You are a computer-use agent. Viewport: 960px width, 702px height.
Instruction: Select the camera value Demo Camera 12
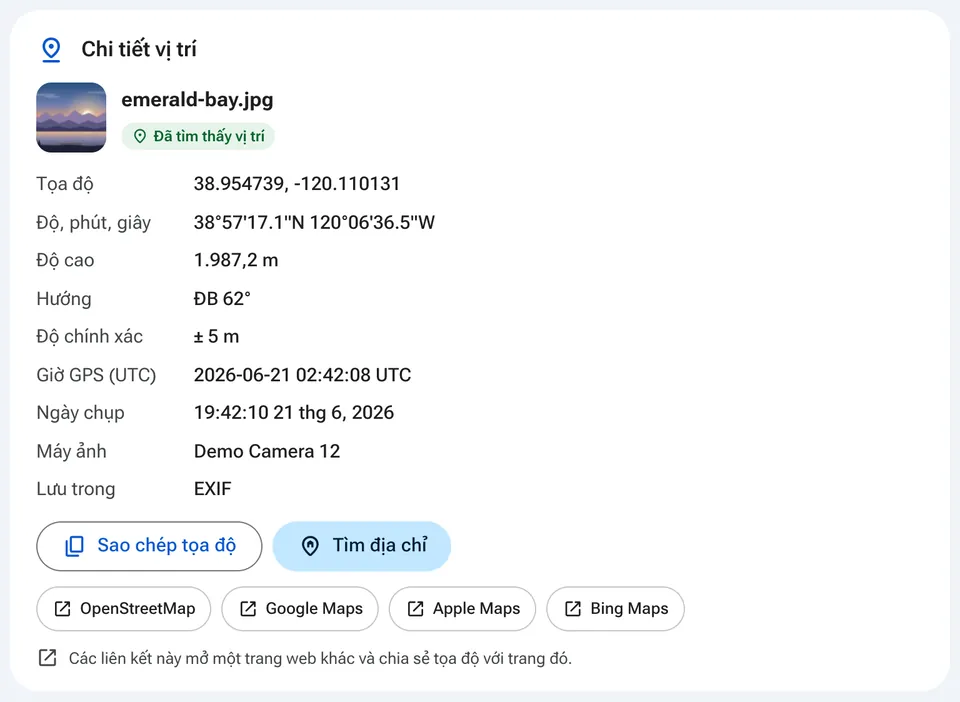tap(267, 451)
